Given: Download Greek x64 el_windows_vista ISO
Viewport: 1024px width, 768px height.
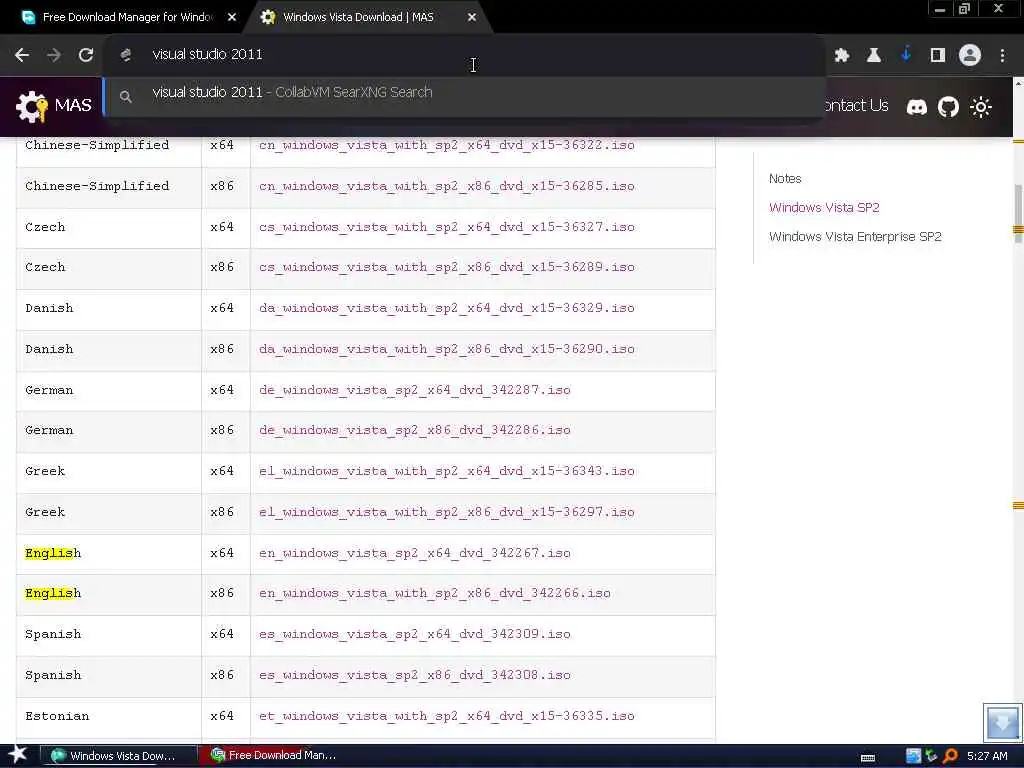Looking at the screenshot, I should (x=447, y=471).
